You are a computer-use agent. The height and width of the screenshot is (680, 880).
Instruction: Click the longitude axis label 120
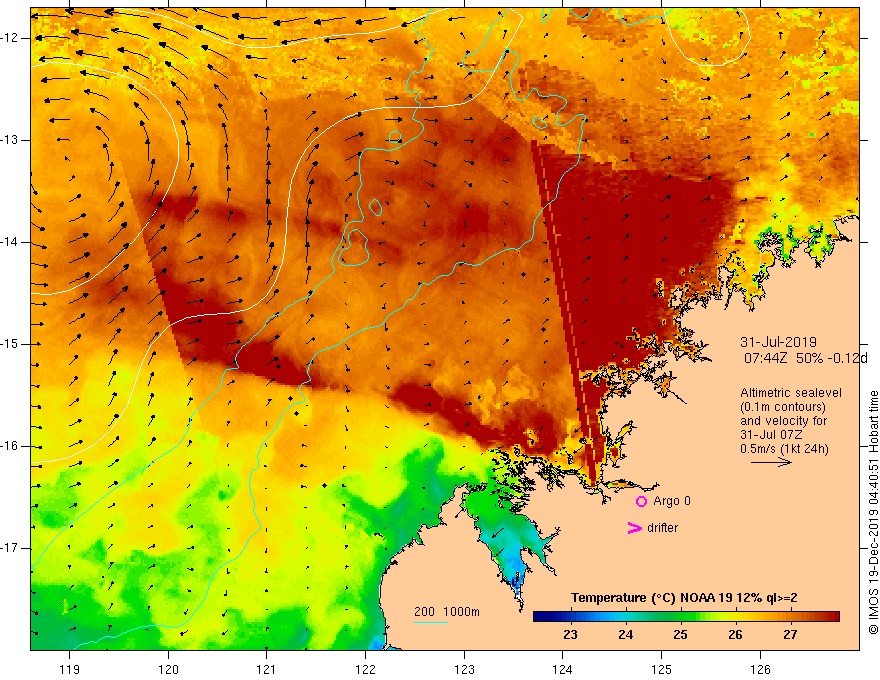(168, 669)
